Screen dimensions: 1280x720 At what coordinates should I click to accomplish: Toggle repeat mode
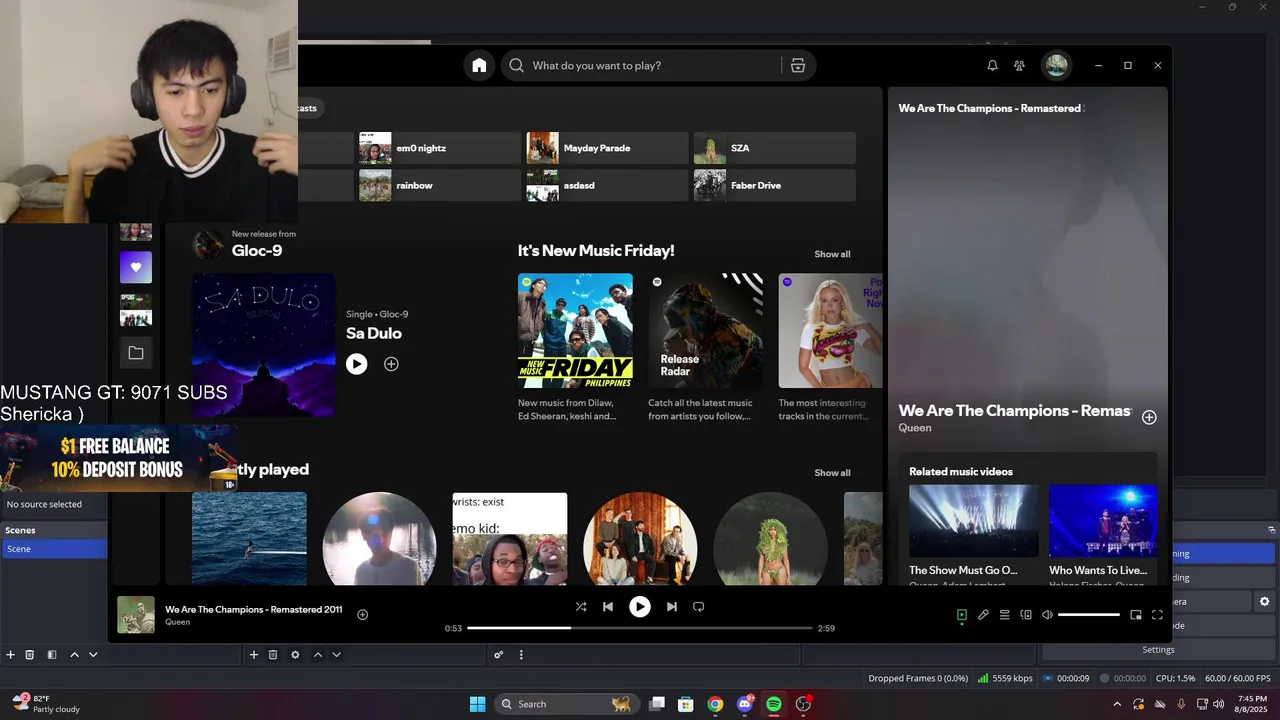click(x=699, y=606)
